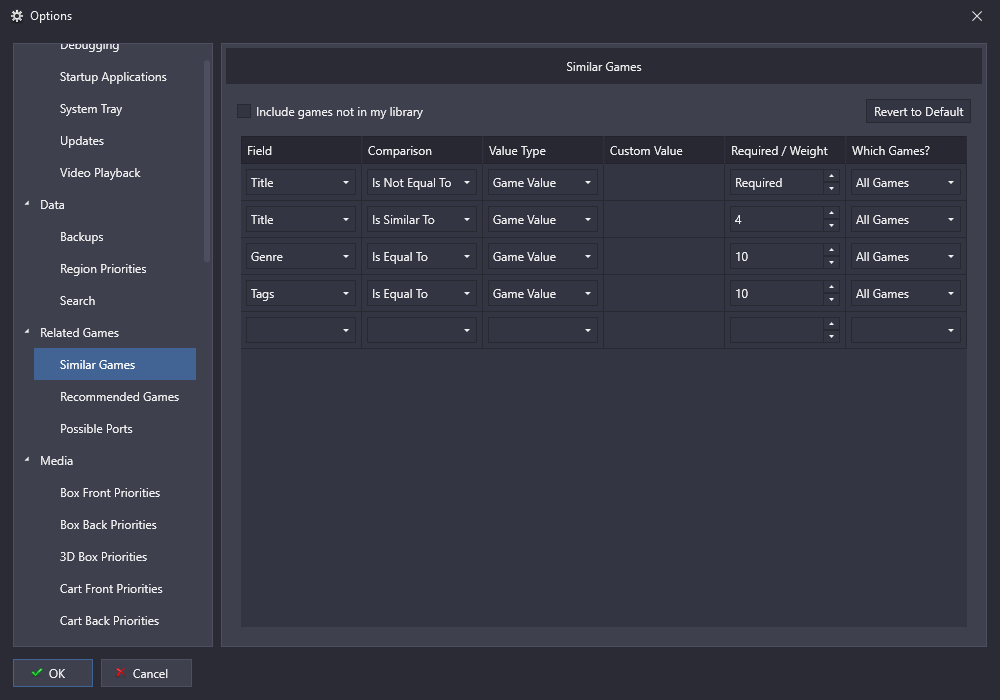Open the Updates settings page
The image size is (1000, 700).
[82, 141]
